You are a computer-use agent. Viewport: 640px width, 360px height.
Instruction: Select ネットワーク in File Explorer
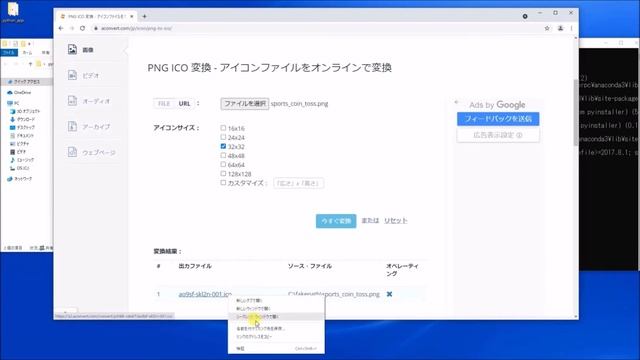[20, 179]
